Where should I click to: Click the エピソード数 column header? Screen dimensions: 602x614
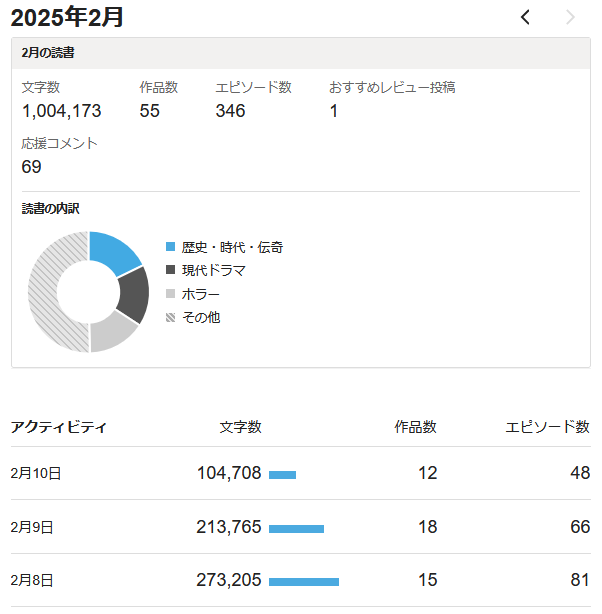[x=547, y=427]
